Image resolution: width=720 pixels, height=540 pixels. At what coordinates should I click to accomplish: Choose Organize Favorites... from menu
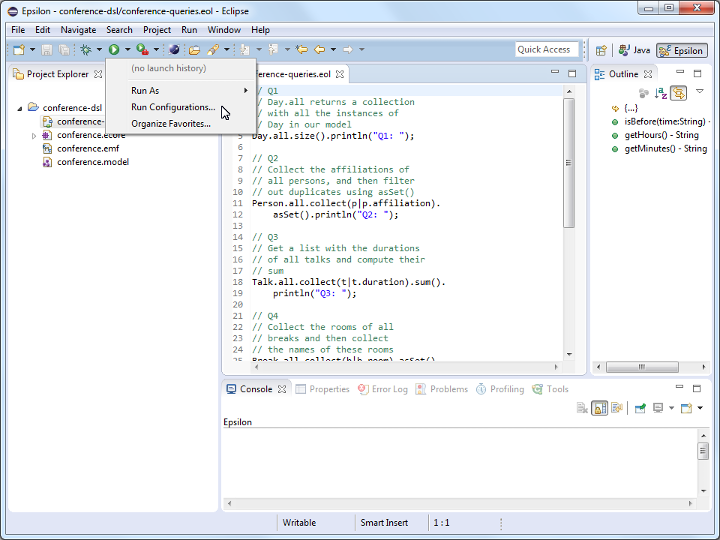[x=171, y=124]
